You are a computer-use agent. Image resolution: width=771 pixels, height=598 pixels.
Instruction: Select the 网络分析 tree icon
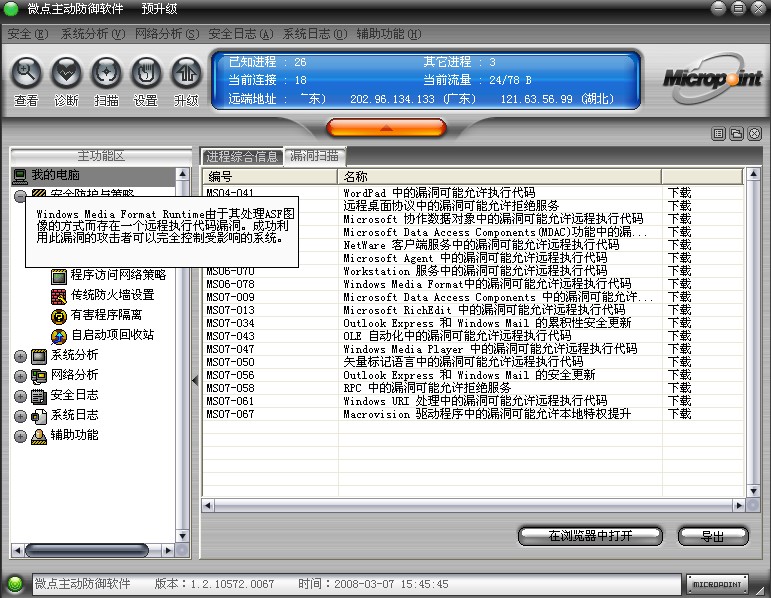pos(39,376)
